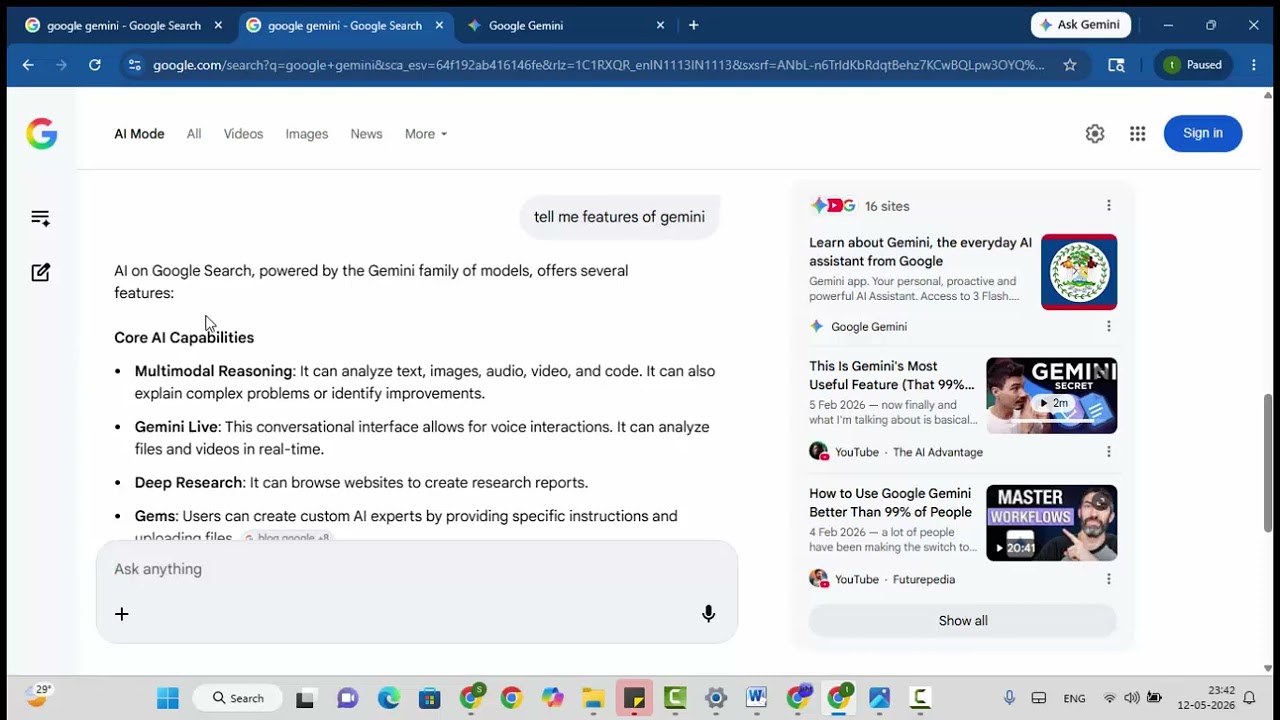Play the Master Workflows video thumbnail
This screenshot has width=1280, height=720.
1052,523
